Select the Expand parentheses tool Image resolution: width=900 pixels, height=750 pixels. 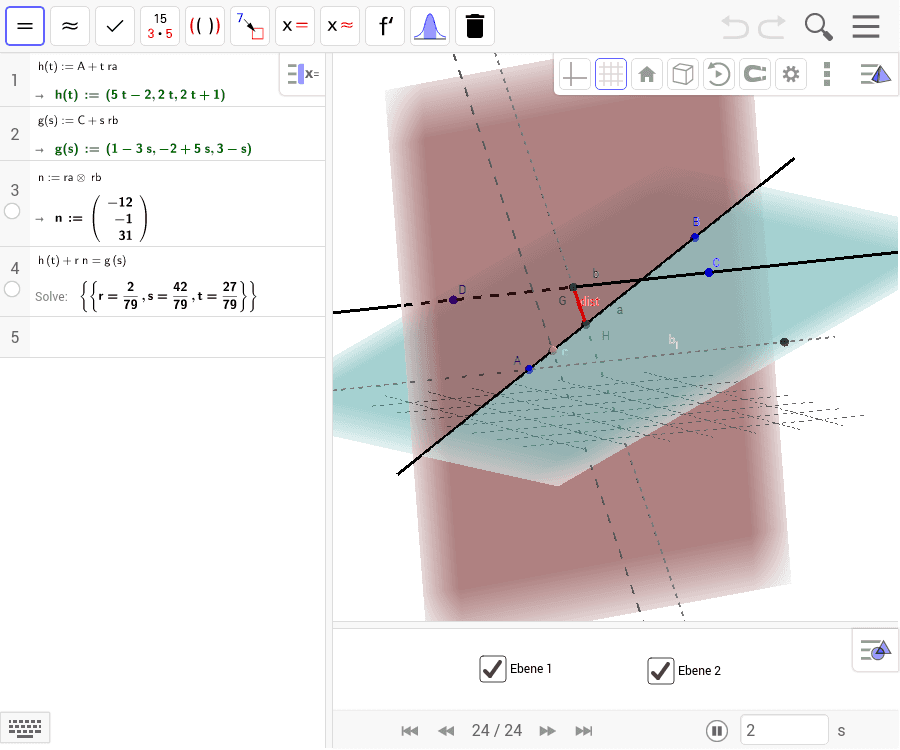(x=204, y=26)
